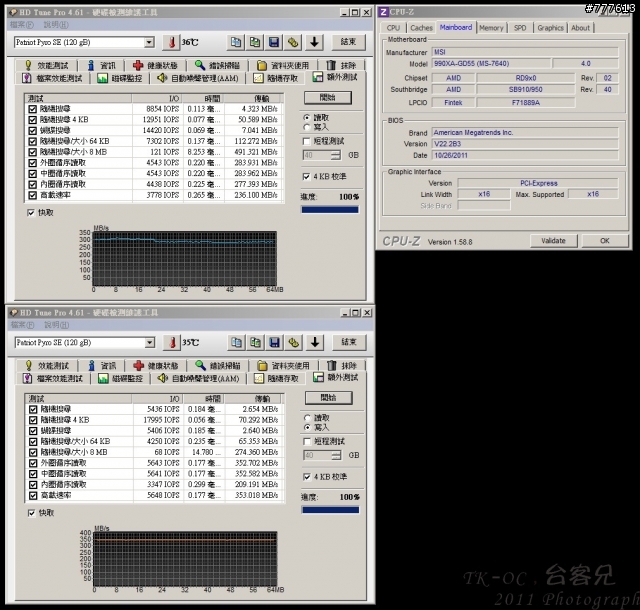The image size is (640, 610).
Task: Uncheck first random seek test, top window
Action: coord(32,109)
